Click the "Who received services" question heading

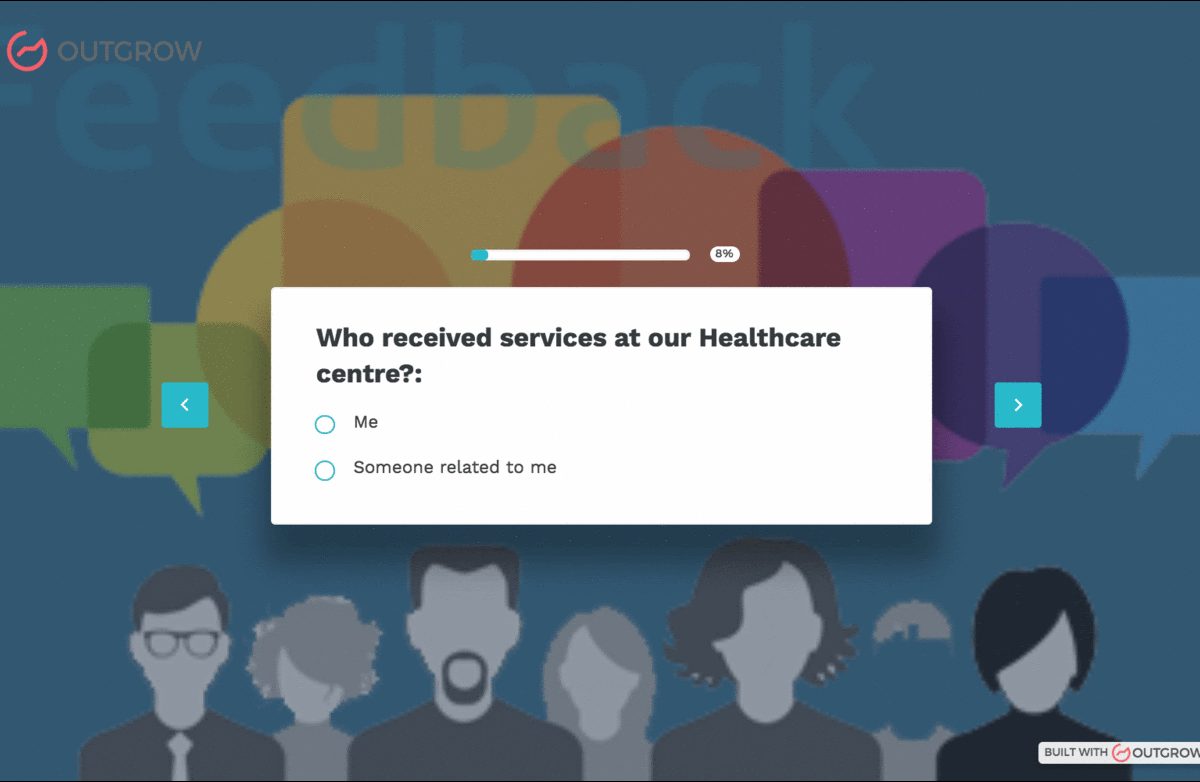578,356
